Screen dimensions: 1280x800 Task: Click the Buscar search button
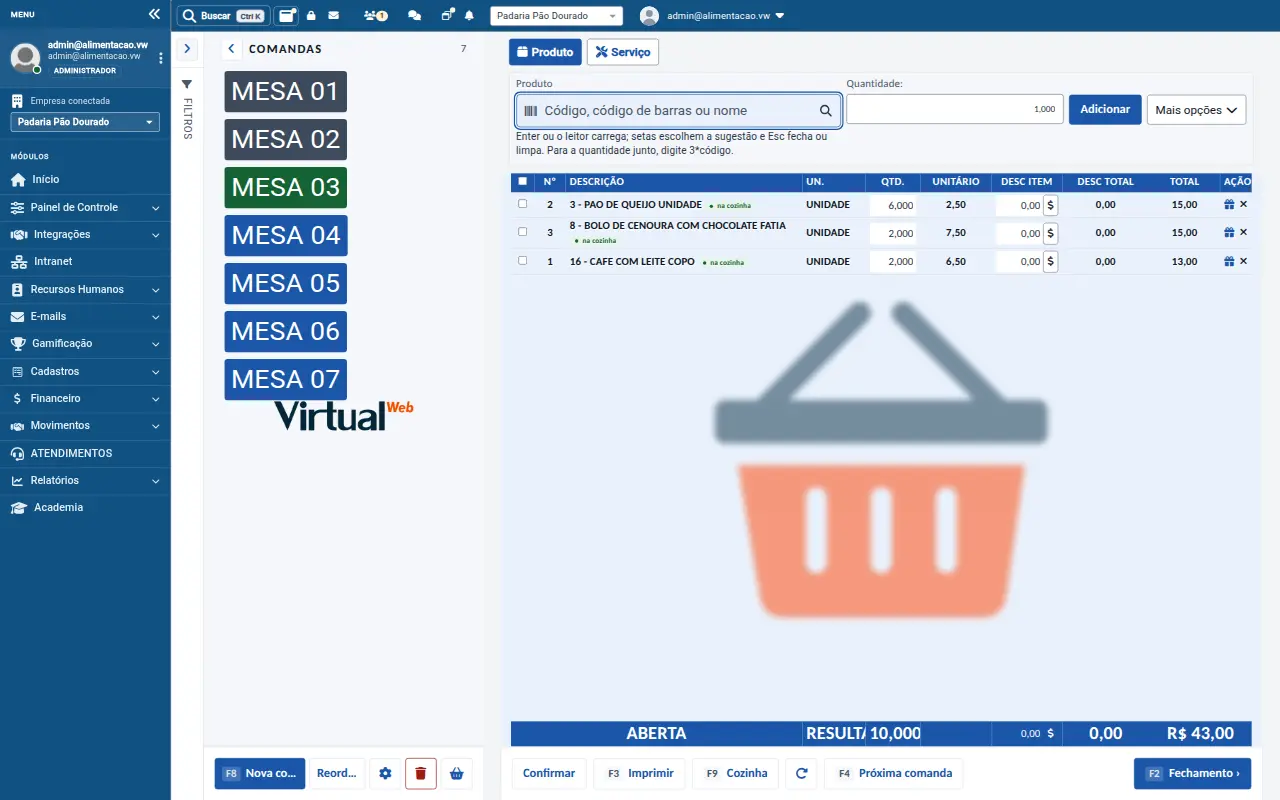(x=223, y=16)
